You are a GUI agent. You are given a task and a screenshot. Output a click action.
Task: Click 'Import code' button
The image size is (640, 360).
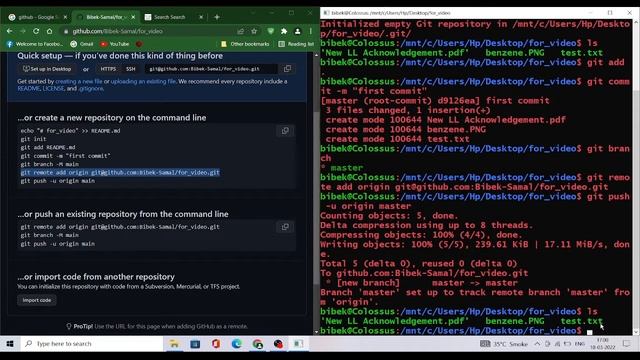point(37,300)
